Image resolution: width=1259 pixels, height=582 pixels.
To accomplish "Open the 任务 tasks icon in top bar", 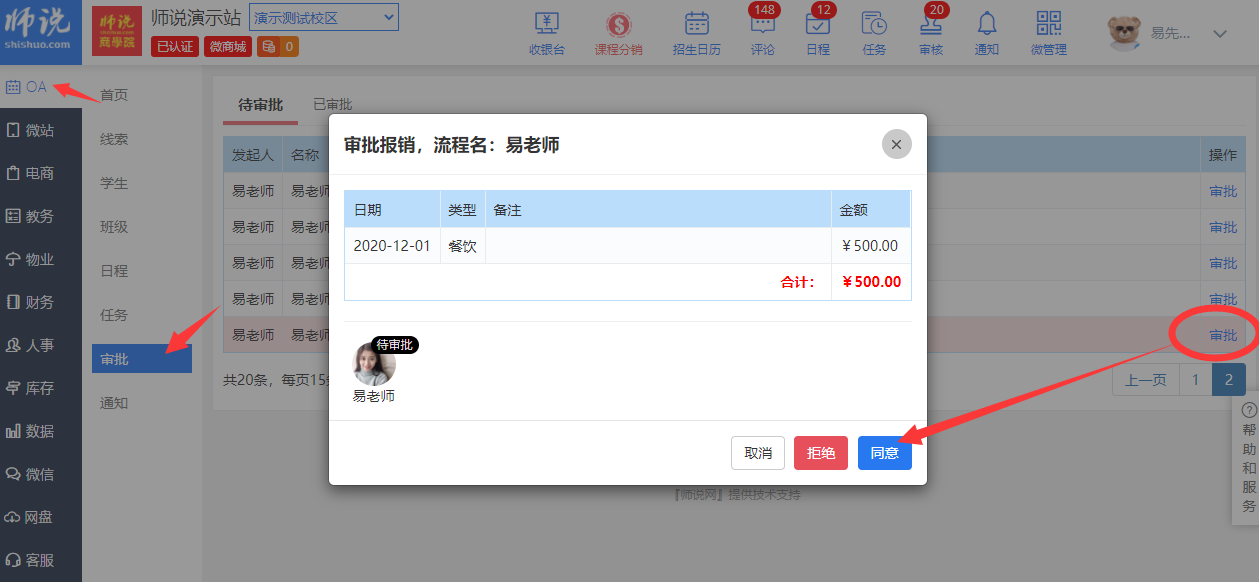I will click(x=873, y=33).
